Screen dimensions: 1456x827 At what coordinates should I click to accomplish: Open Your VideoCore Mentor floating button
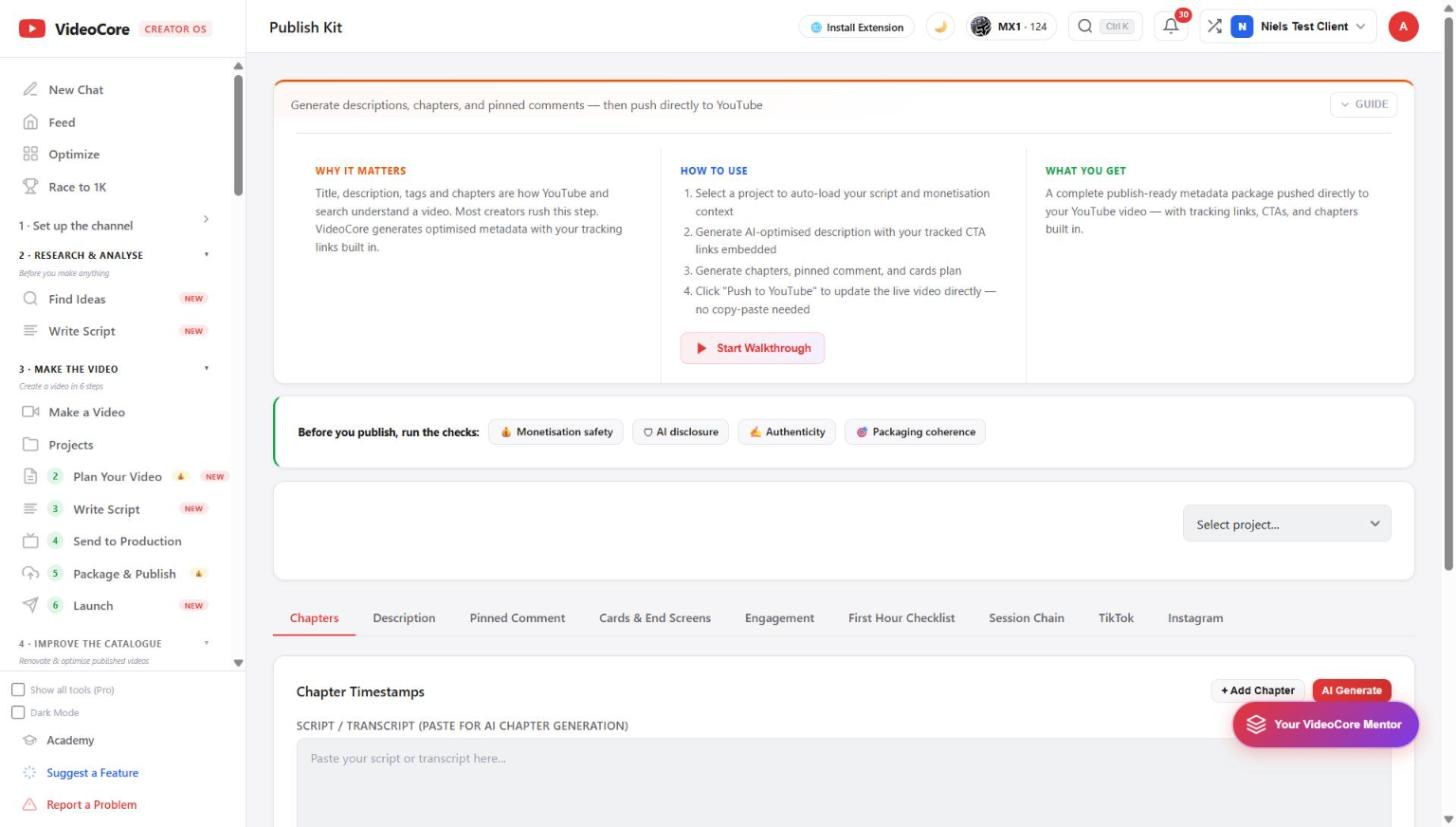pyautogui.click(x=1325, y=724)
